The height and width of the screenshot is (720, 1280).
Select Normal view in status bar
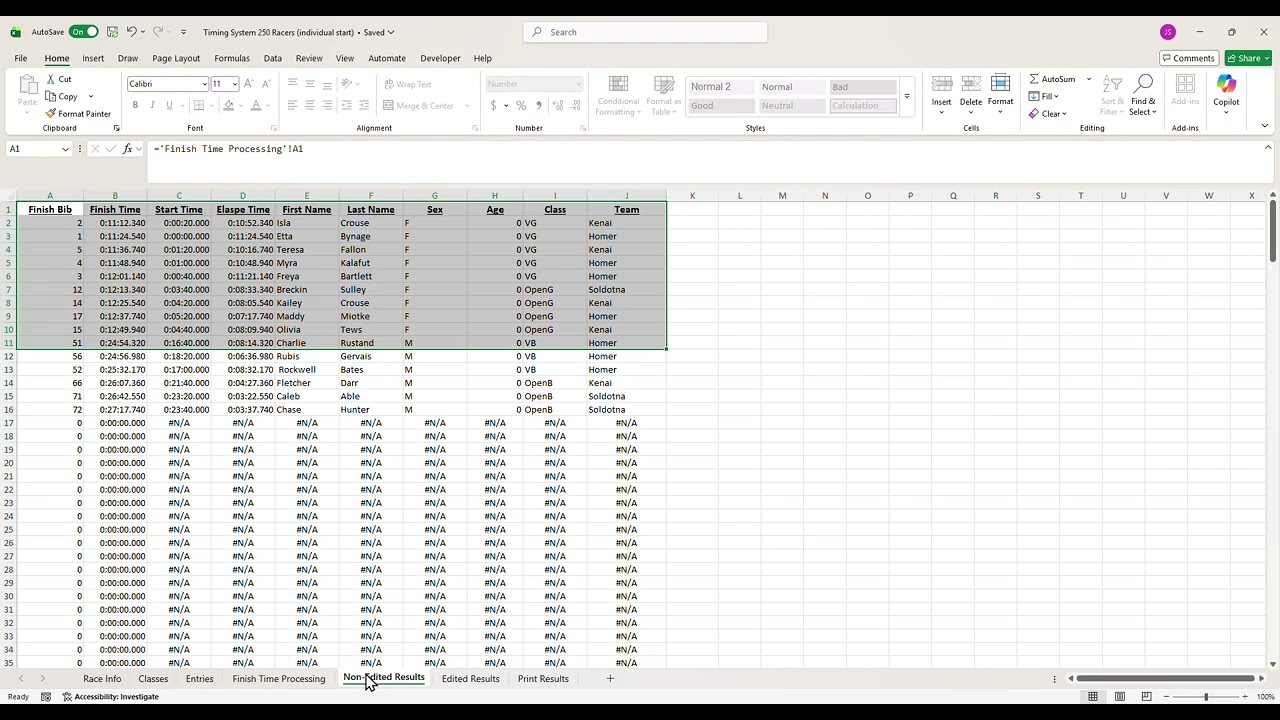click(x=1093, y=696)
